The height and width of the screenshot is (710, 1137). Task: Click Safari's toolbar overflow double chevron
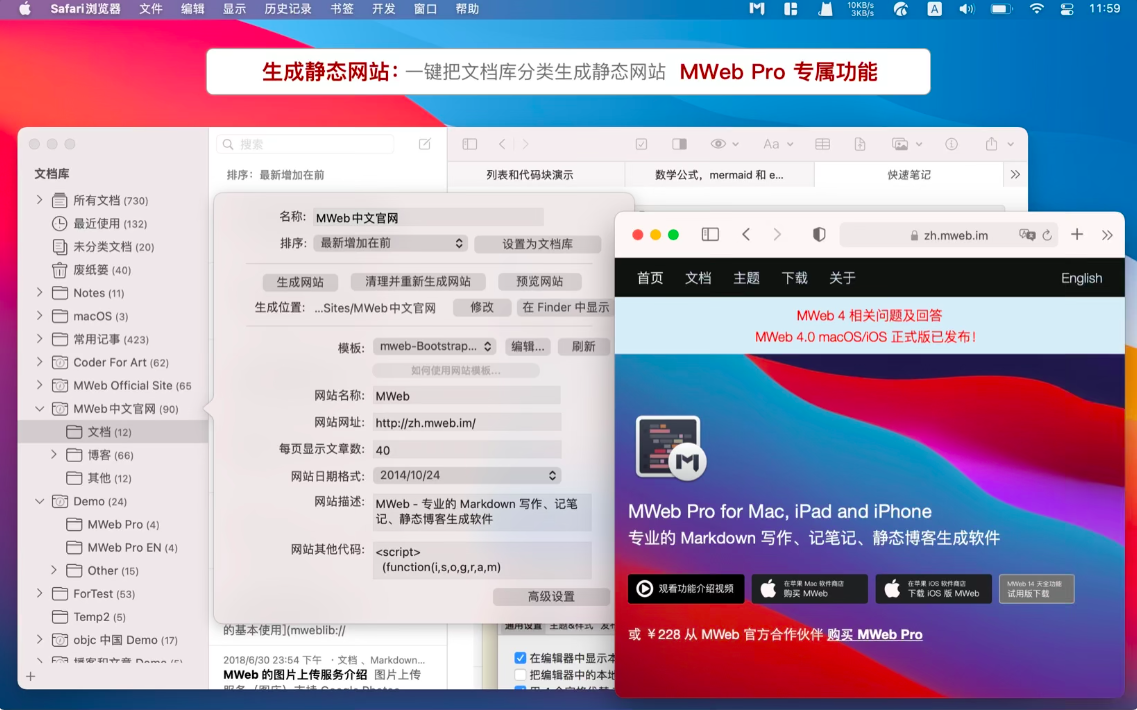pos(1107,234)
